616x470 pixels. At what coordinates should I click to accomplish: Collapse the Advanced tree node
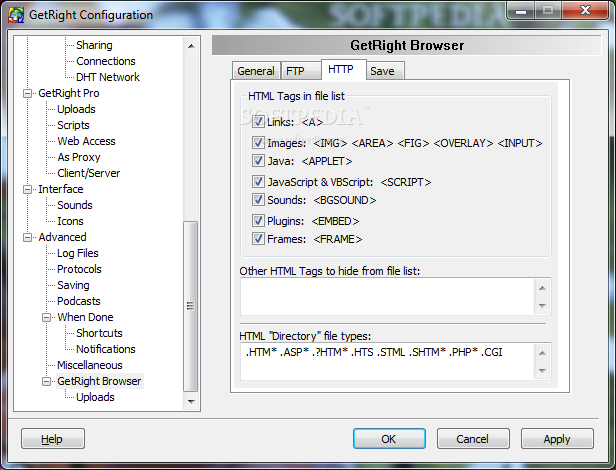click(28, 237)
